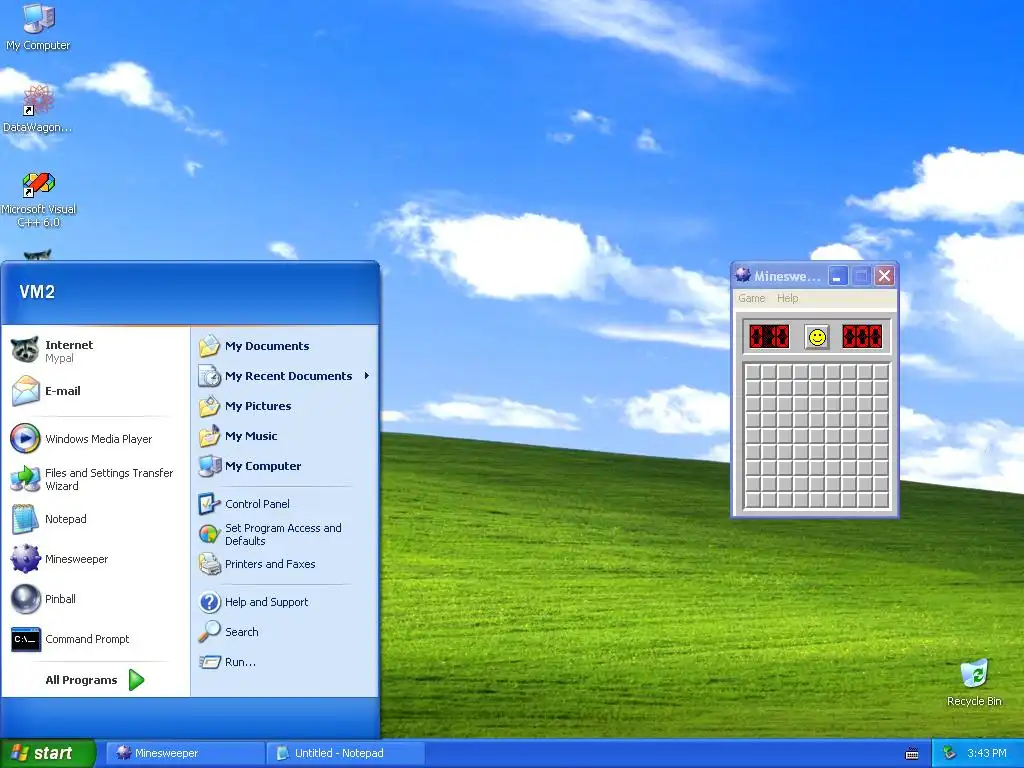This screenshot has height=768, width=1024.
Task: Click the VM2 user name header
Action: coord(37,291)
